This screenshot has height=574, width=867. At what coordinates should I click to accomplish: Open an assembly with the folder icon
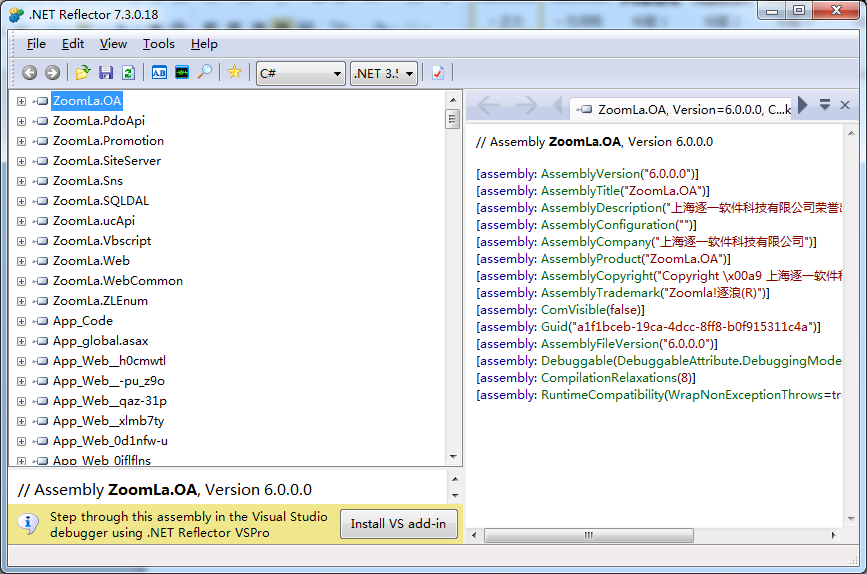83,73
